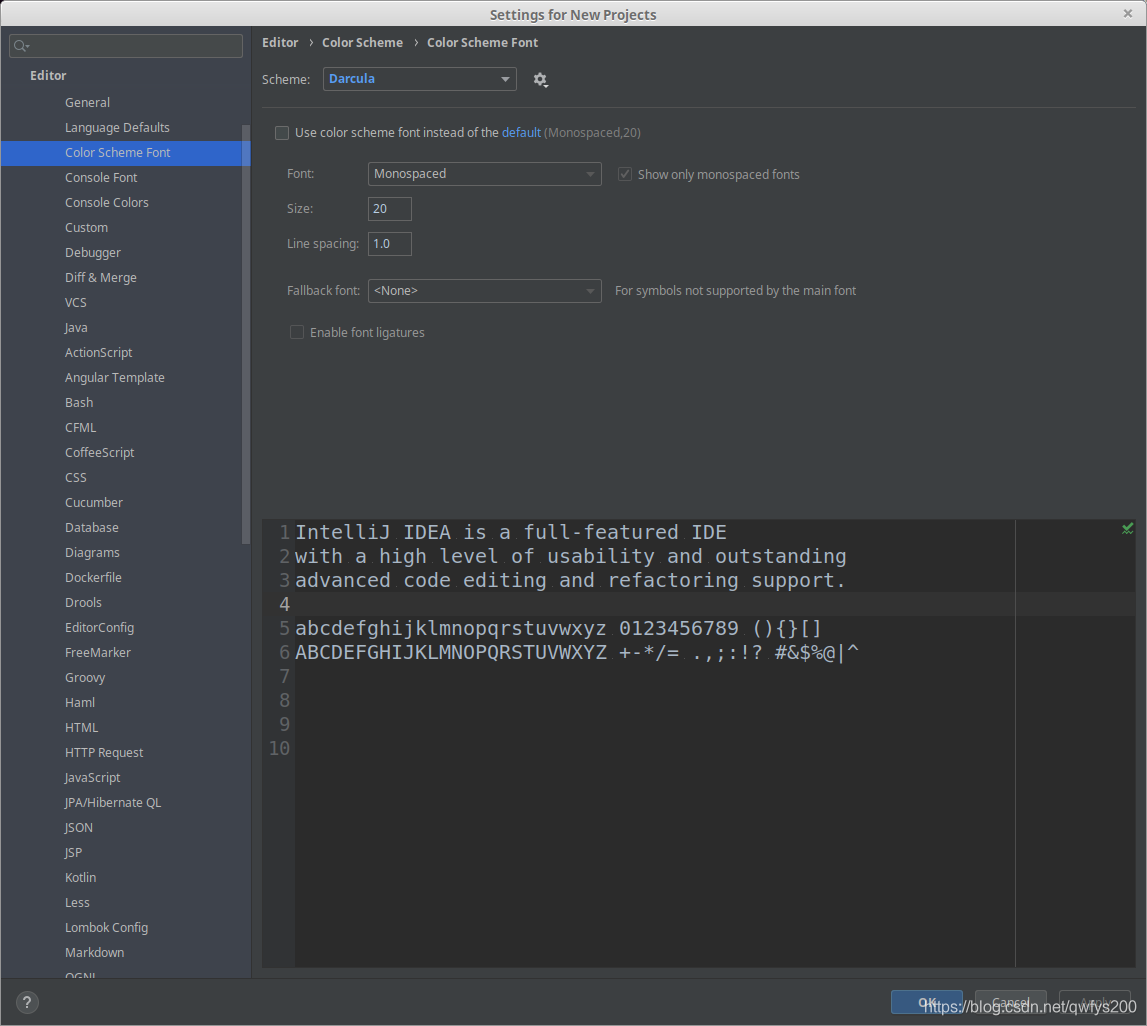Image resolution: width=1147 pixels, height=1026 pixels.
Task: Open Console Colors settings
Action: (x=107, y=203)
